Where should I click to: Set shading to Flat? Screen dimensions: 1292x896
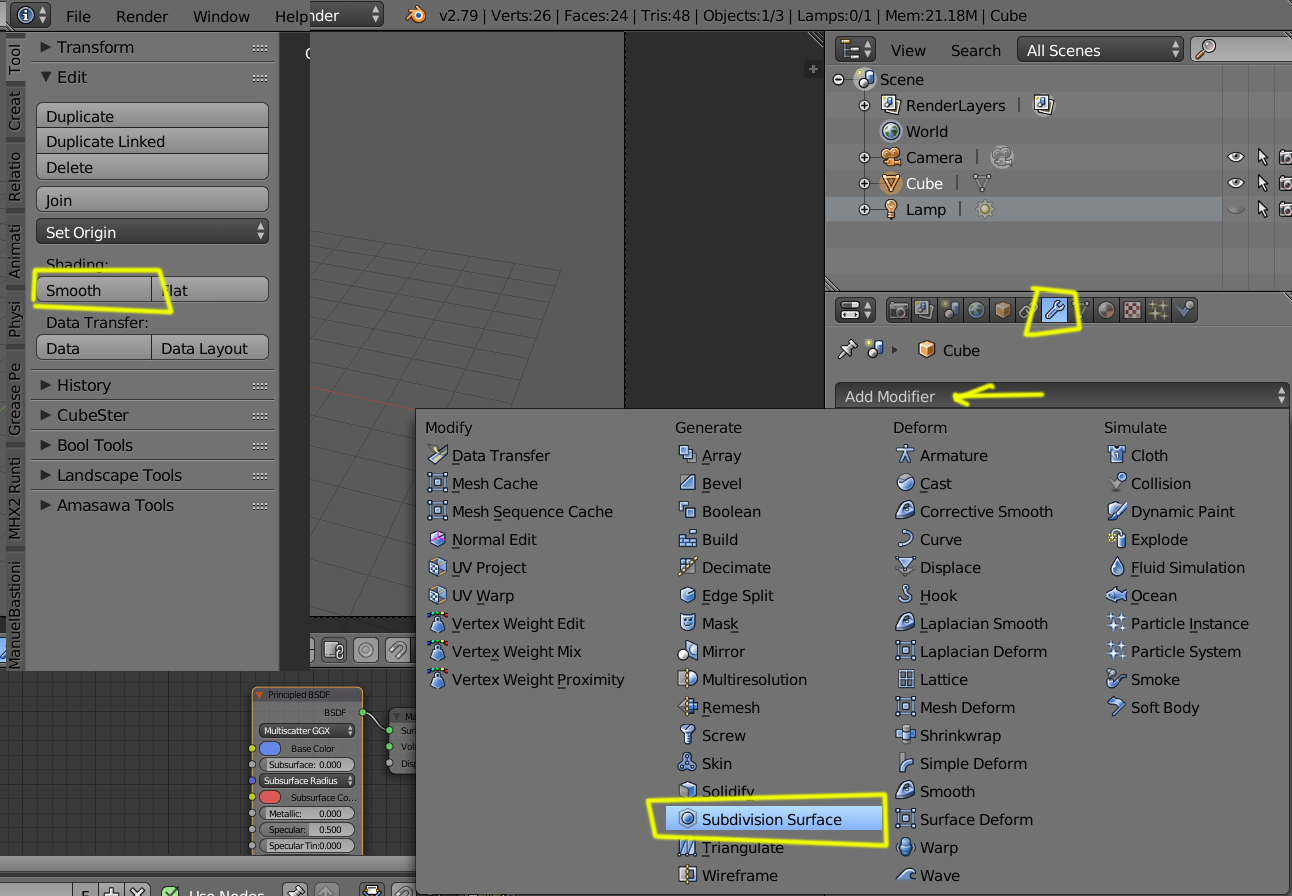click(210, 290)
